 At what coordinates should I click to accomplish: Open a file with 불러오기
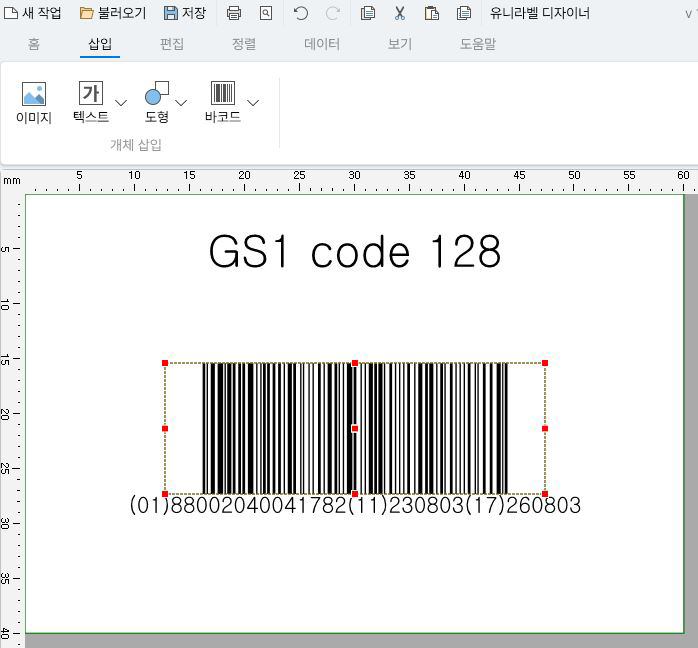pyautogui.click(x=113, y=13)
